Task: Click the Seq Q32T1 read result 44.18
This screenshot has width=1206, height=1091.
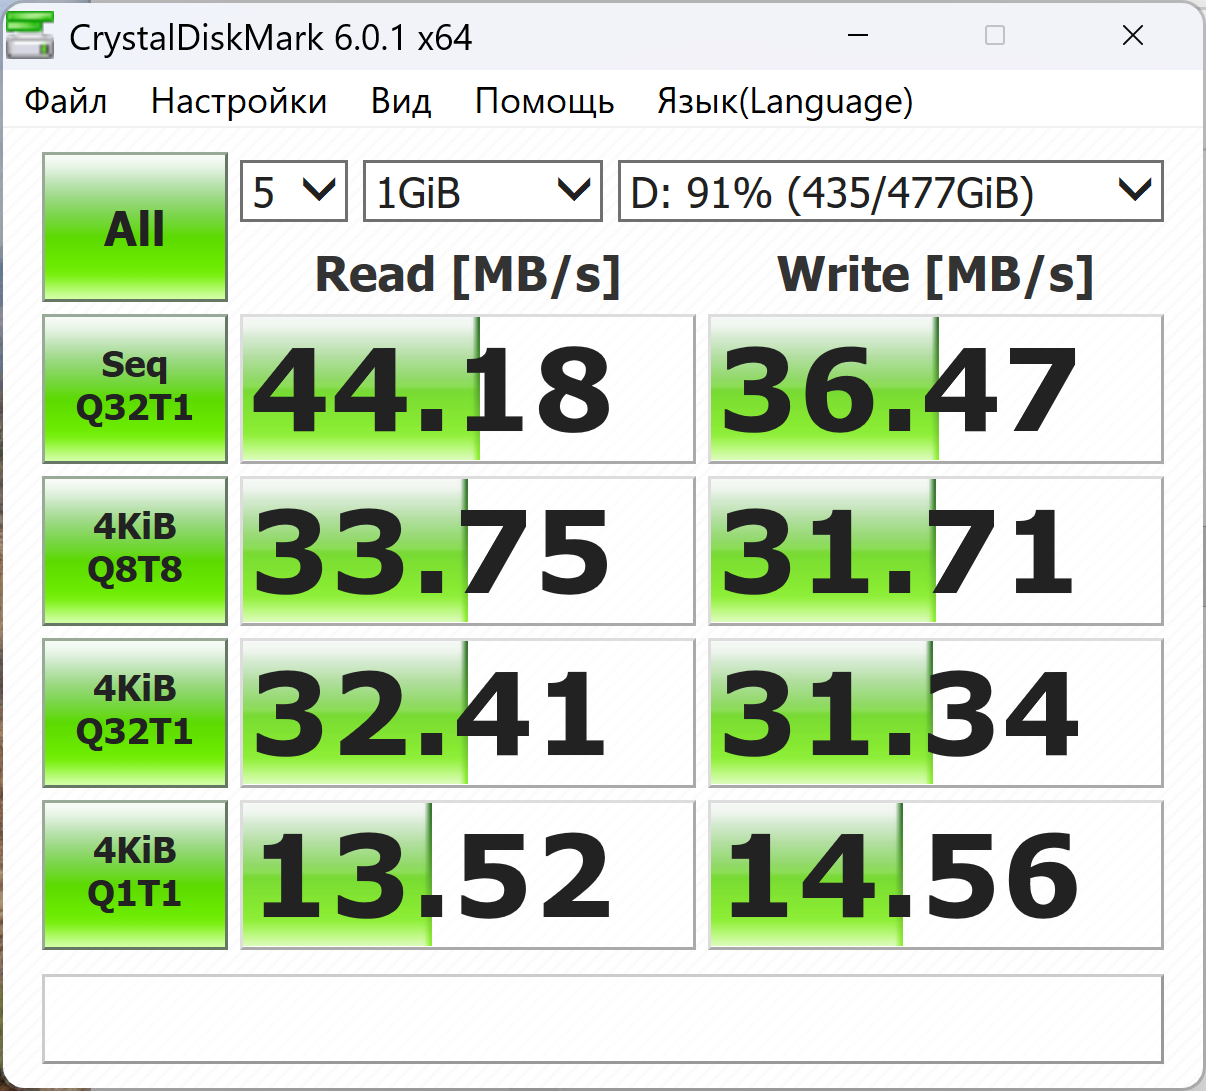Action: coord(468,389)
